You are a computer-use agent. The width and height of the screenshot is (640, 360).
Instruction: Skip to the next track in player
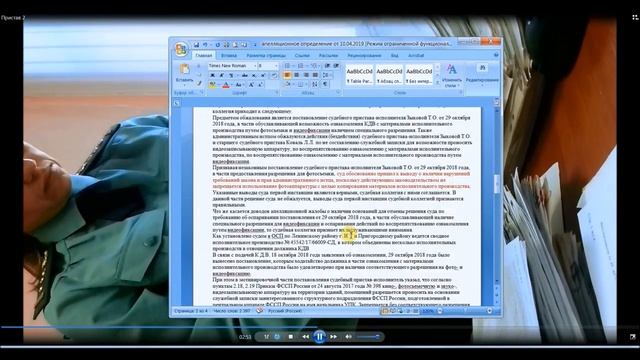click(x=333, y=337)
